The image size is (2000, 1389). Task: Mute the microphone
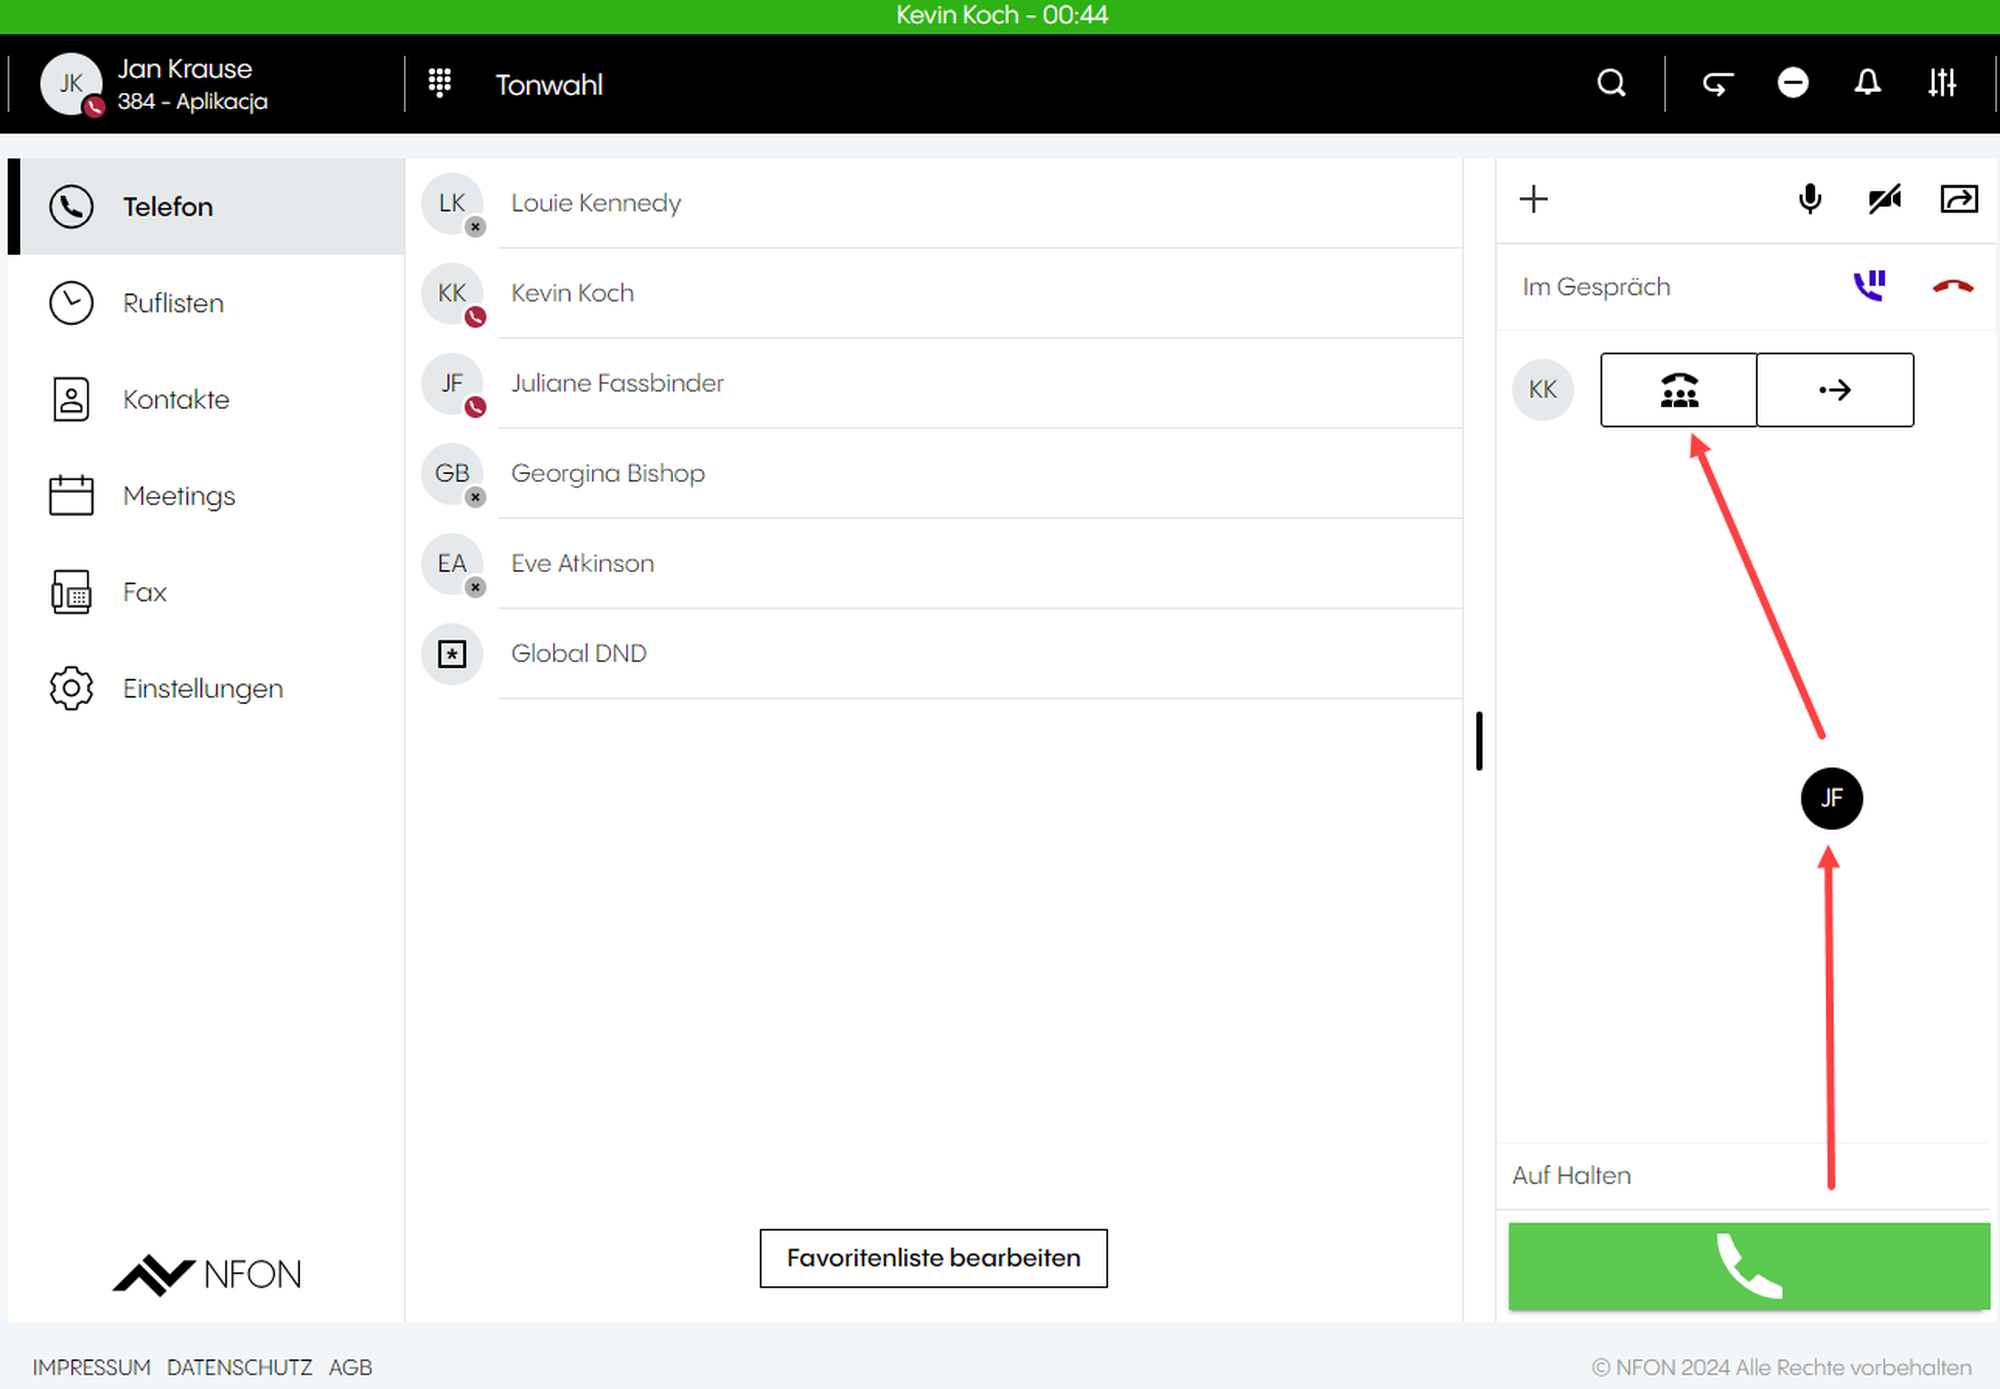click(1810, 199)
